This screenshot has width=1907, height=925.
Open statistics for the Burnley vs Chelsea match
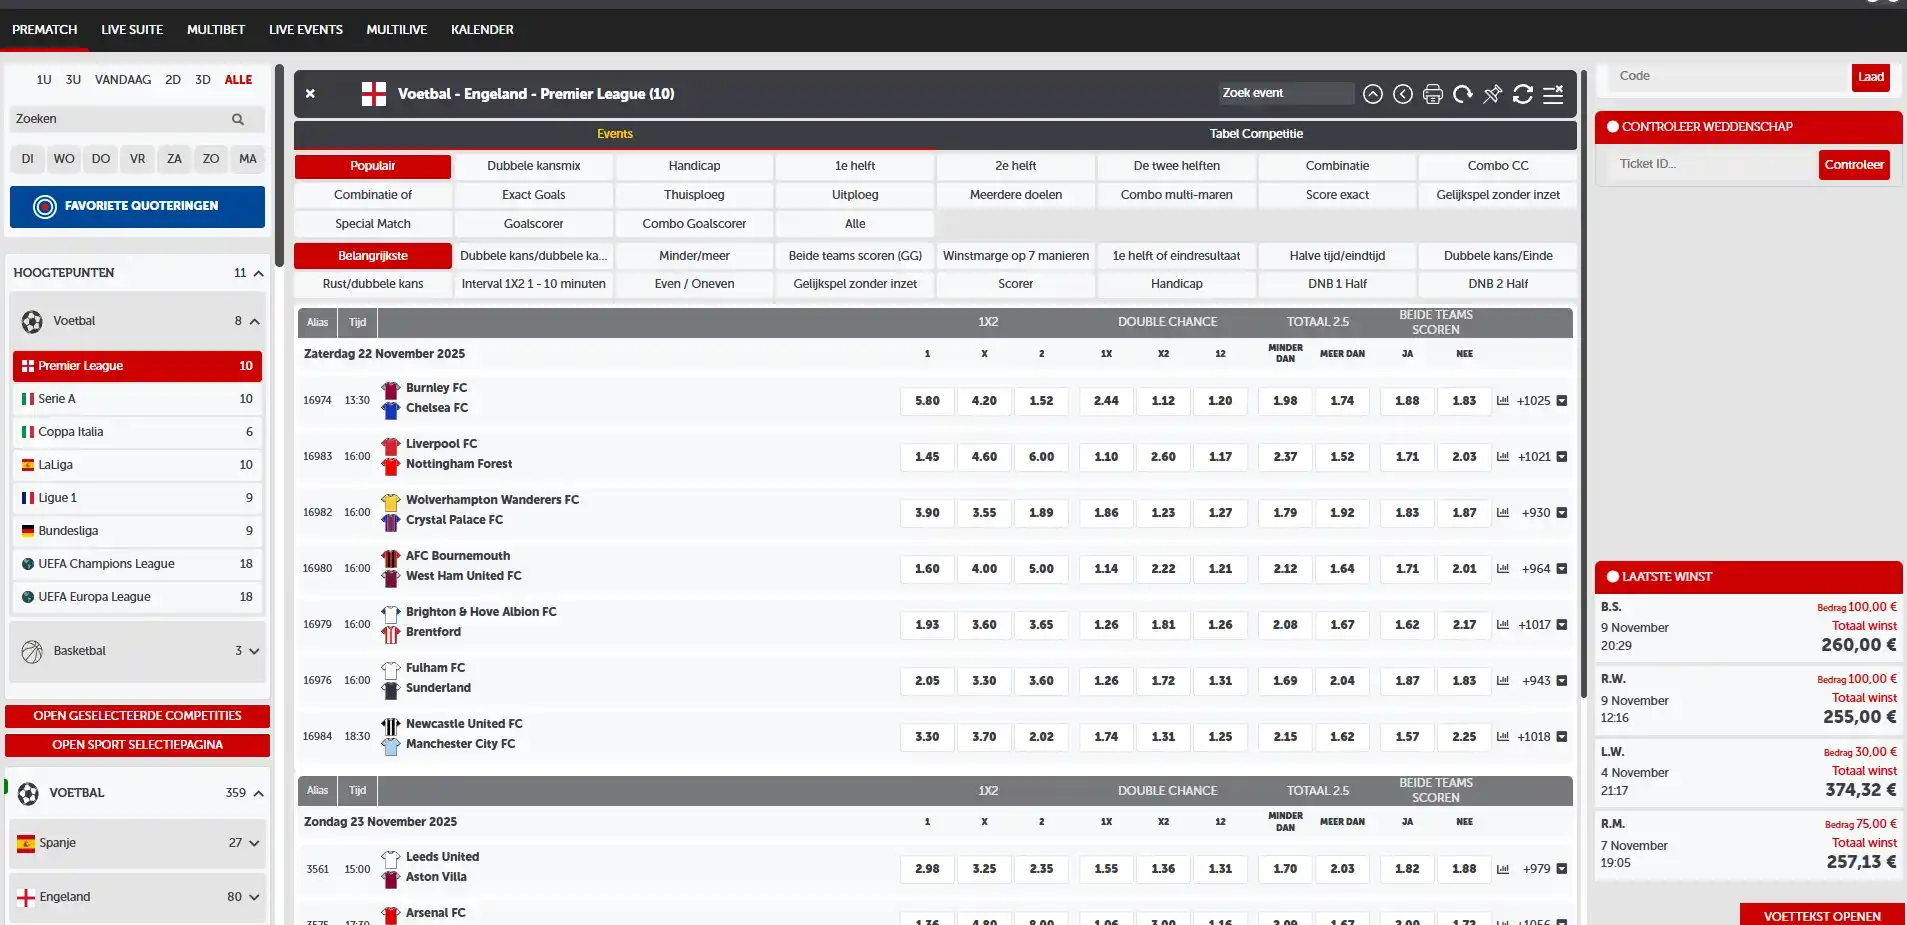pos(1502,400)
